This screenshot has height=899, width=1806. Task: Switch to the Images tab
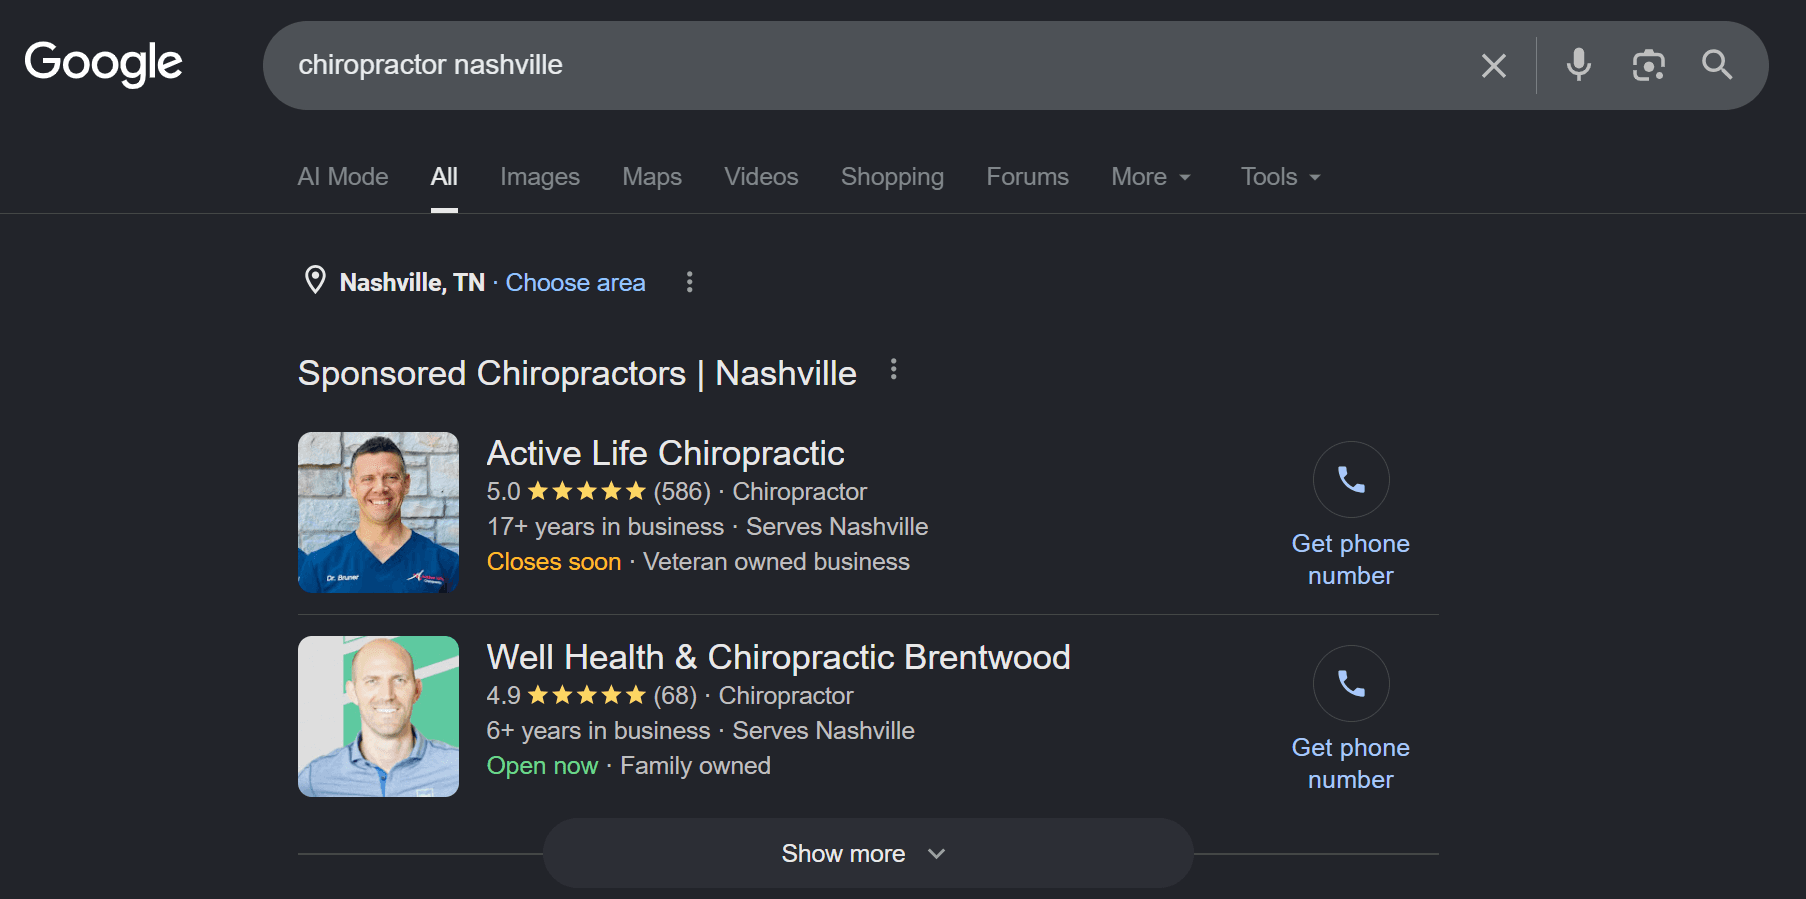pos(540,177)
